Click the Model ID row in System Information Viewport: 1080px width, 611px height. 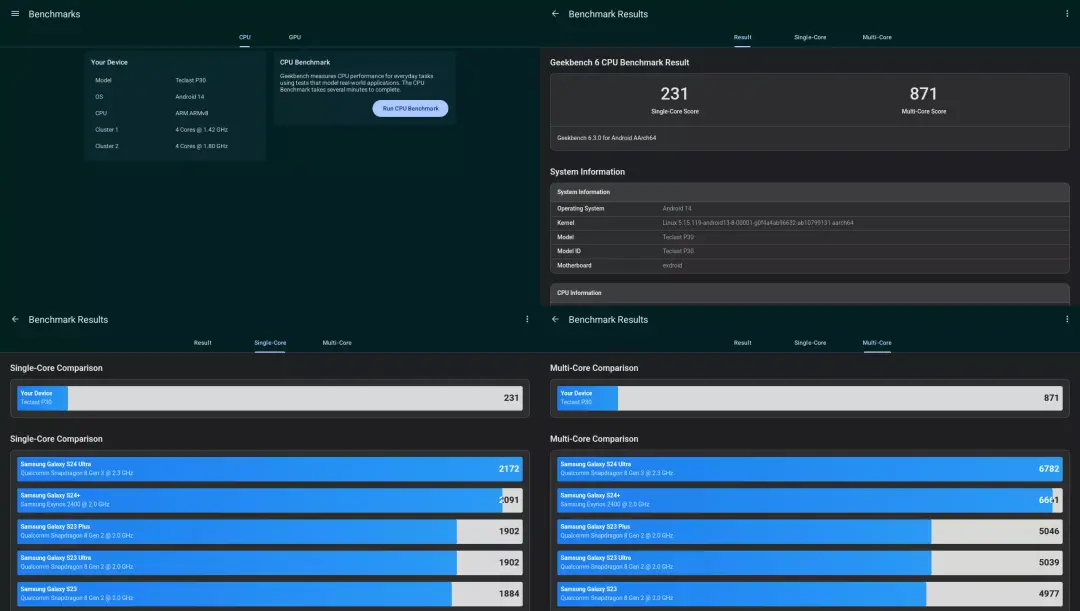click(x=809, y=251)
